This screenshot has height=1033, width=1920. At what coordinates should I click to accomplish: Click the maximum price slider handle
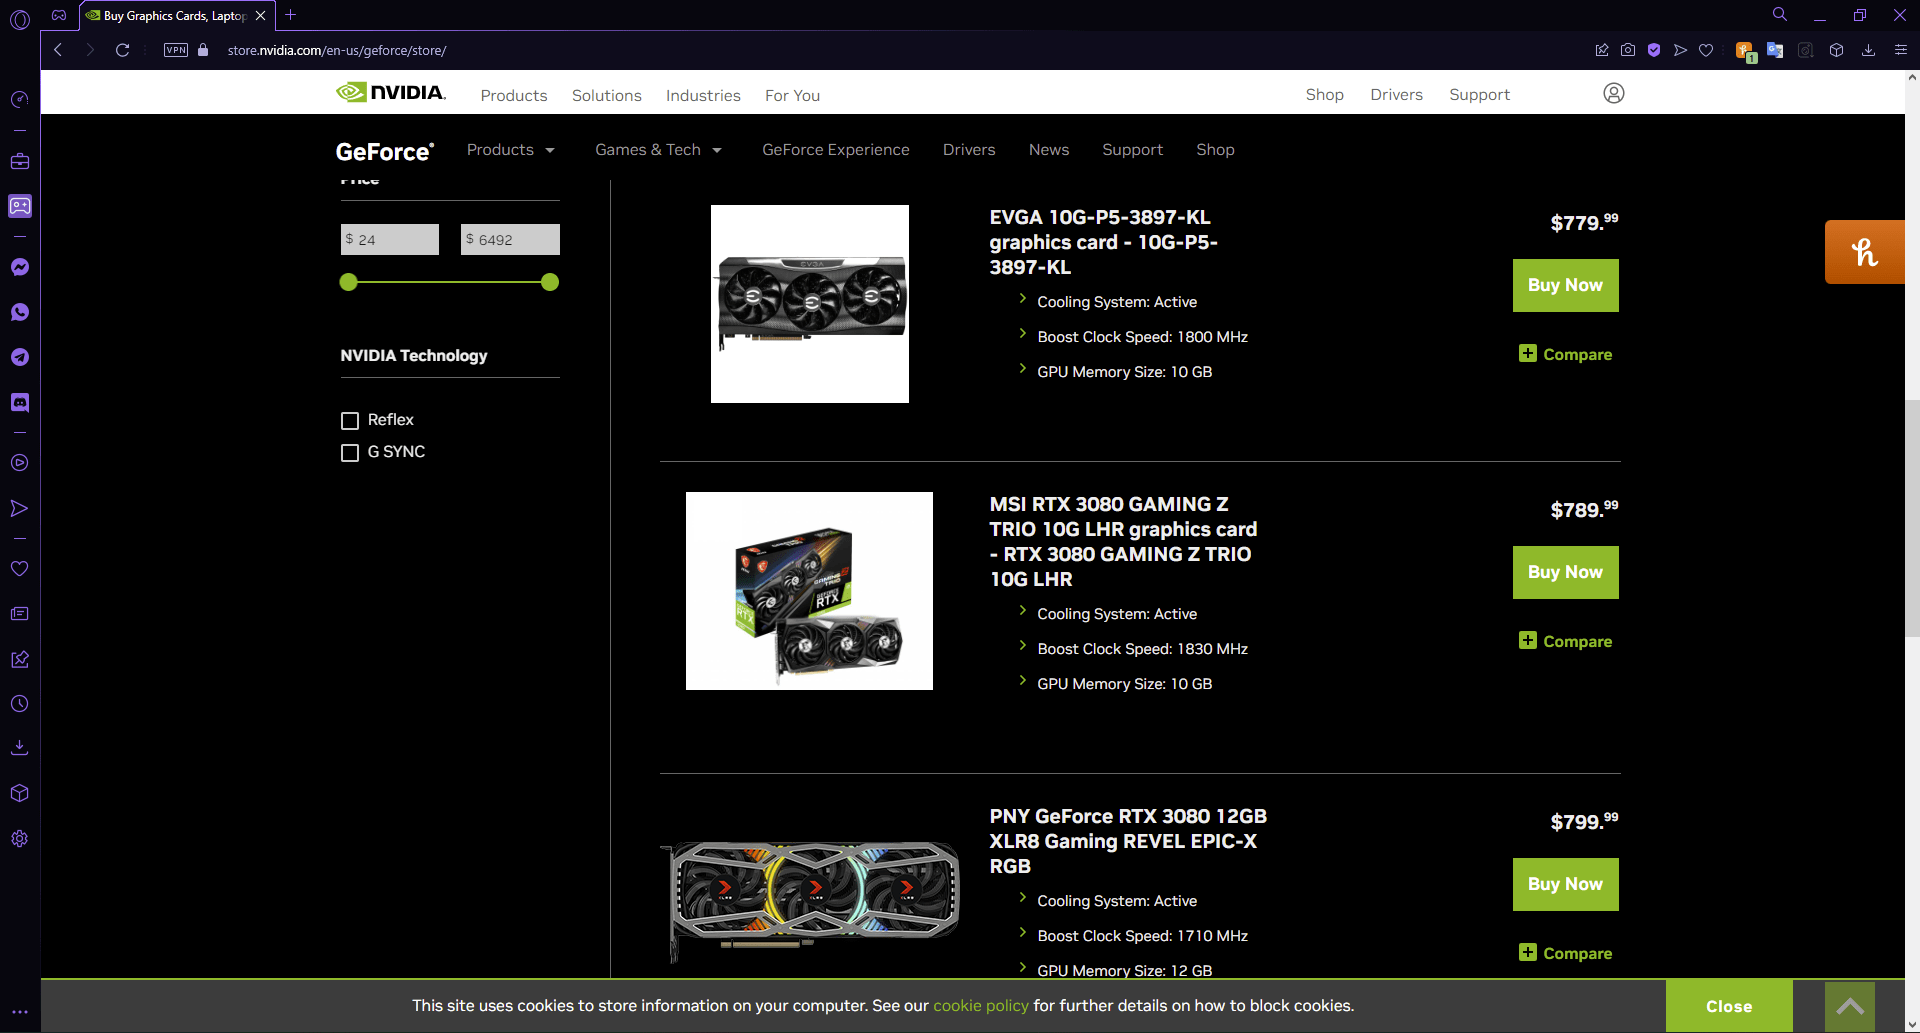tap(550, 282)
